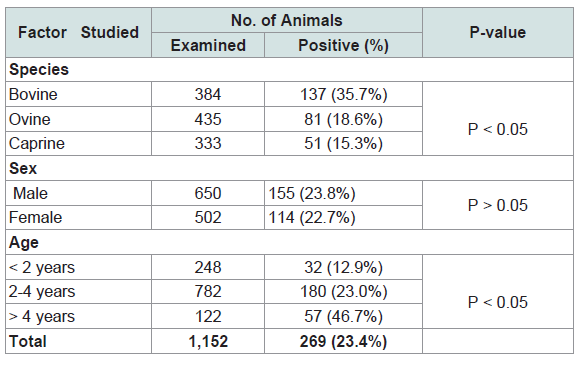Select the P > 0.05 cell

click(498, 205)
